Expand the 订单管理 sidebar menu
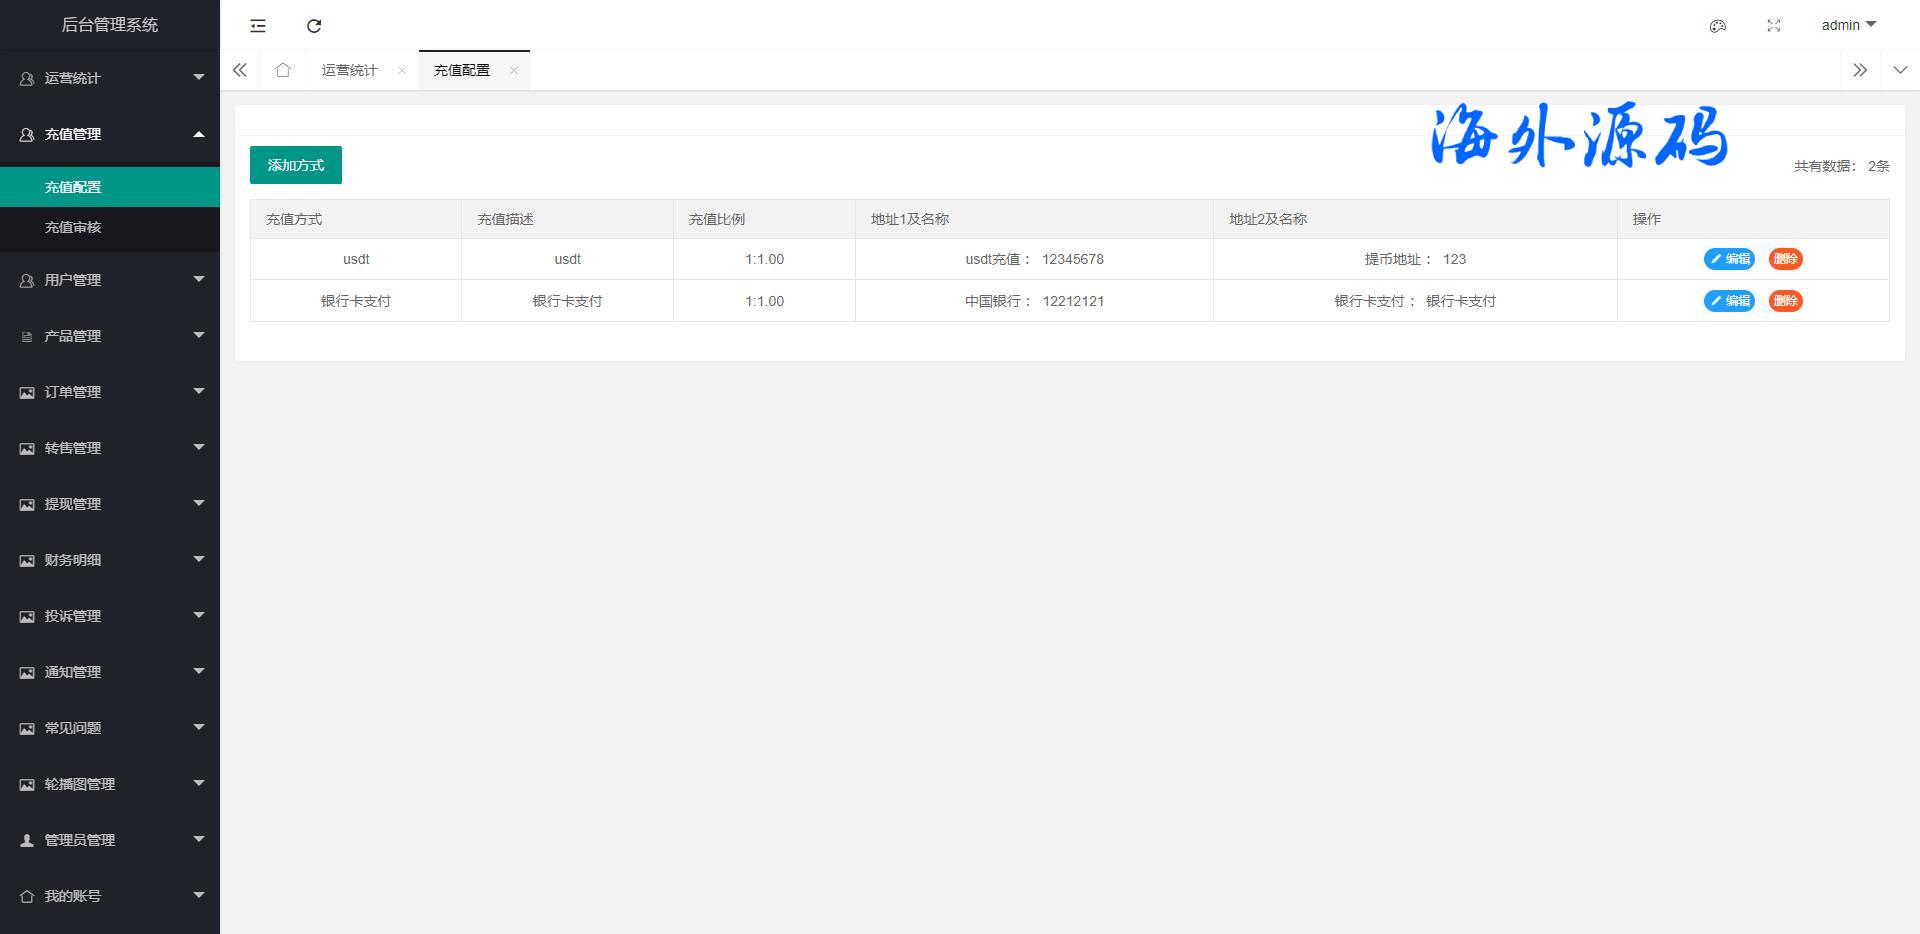This screenshot has width=1920, height=934. tap(110, 392)
